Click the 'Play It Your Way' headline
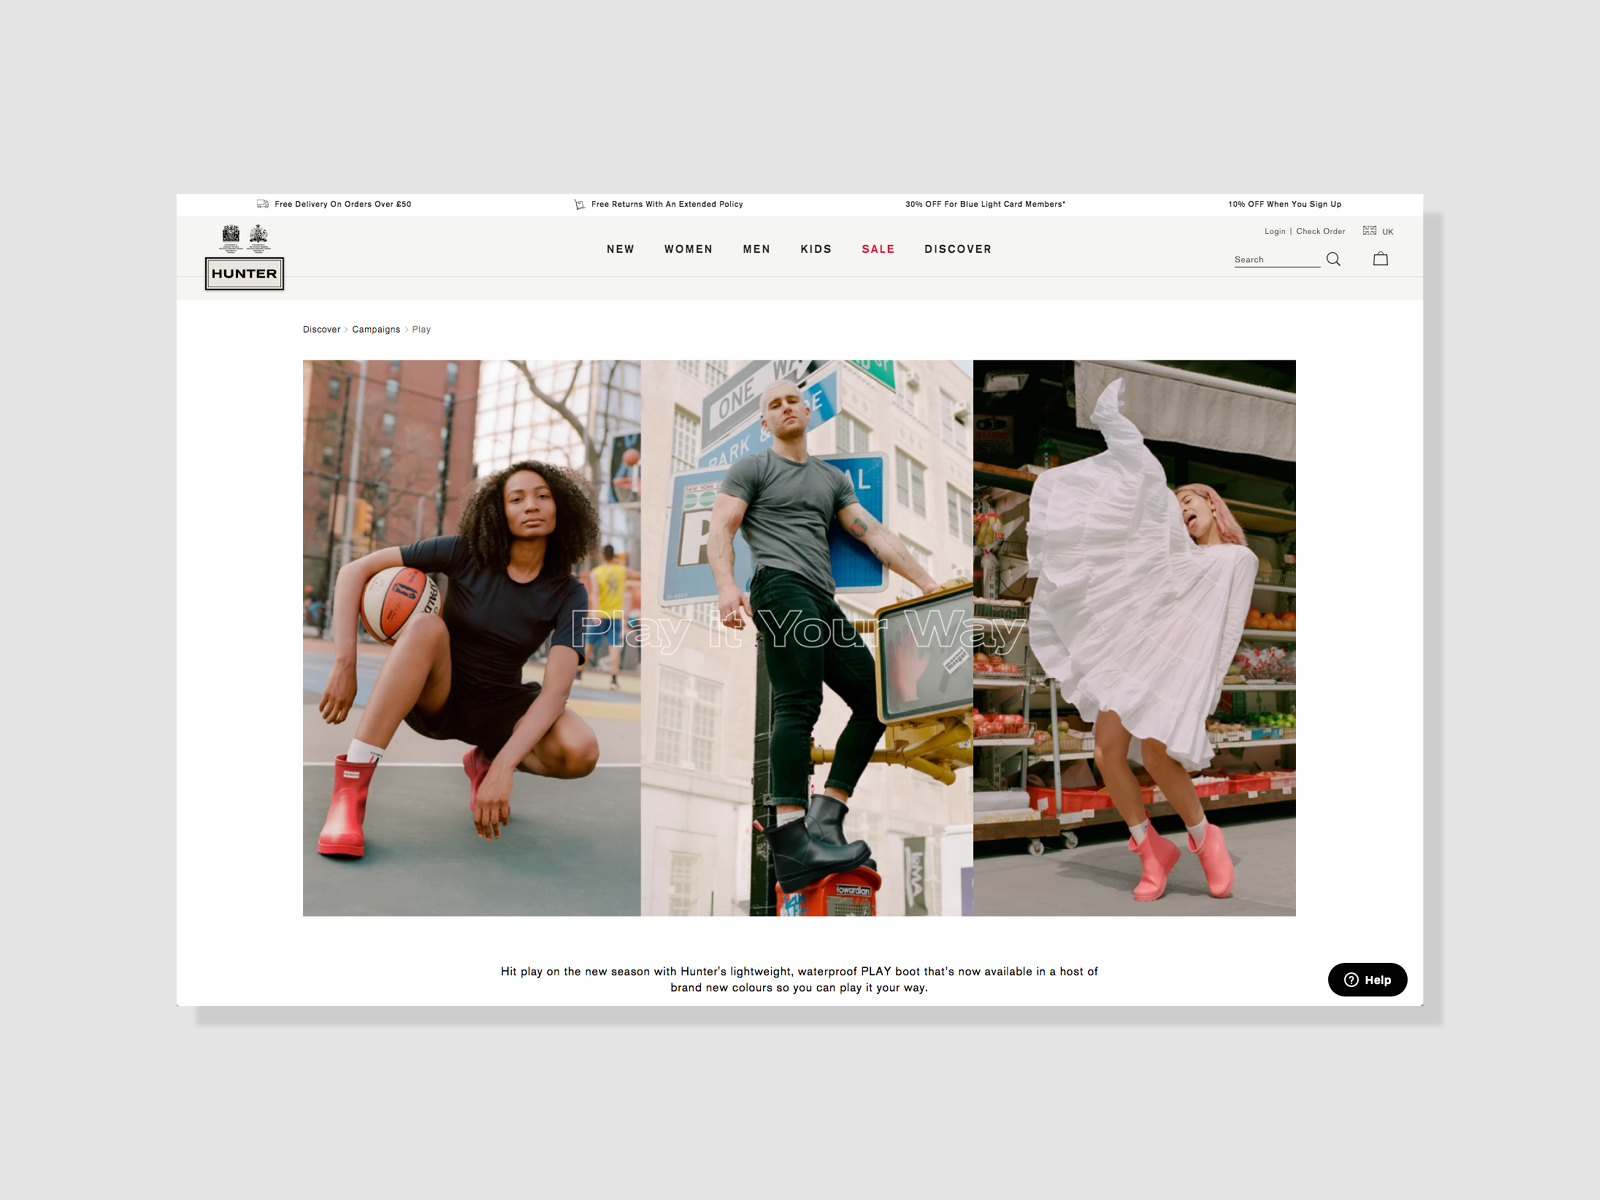This screenshot has width=1600, height=1200. click(799, 630)
